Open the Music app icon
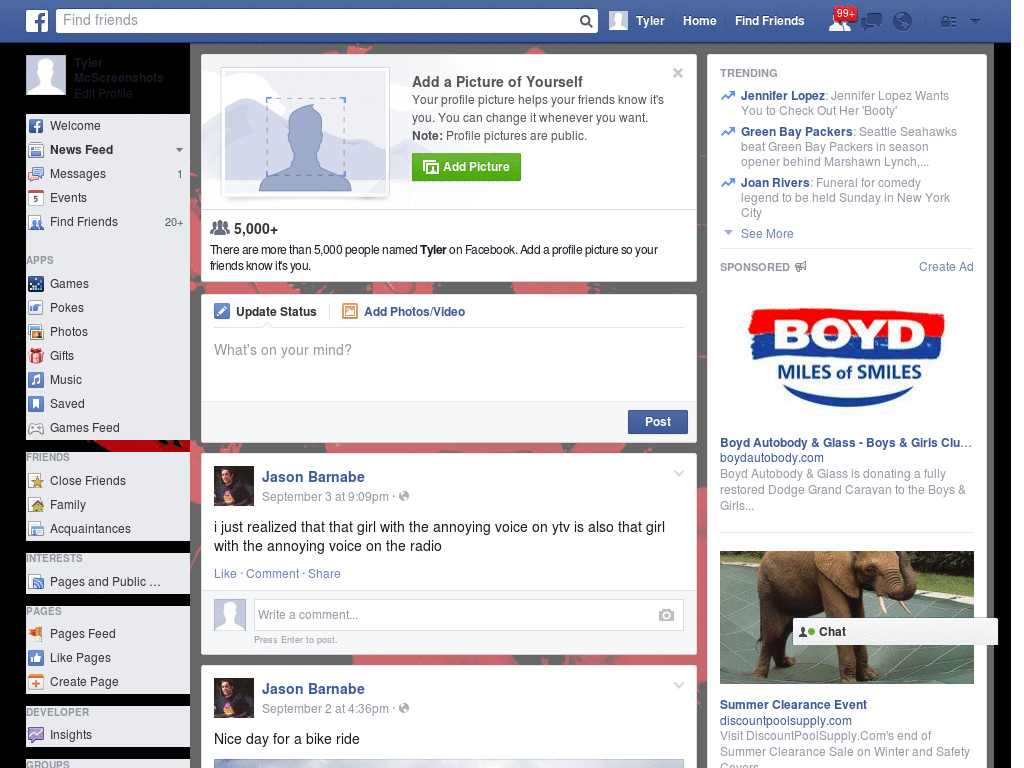1024x768 pixels. tap(36, 380)
